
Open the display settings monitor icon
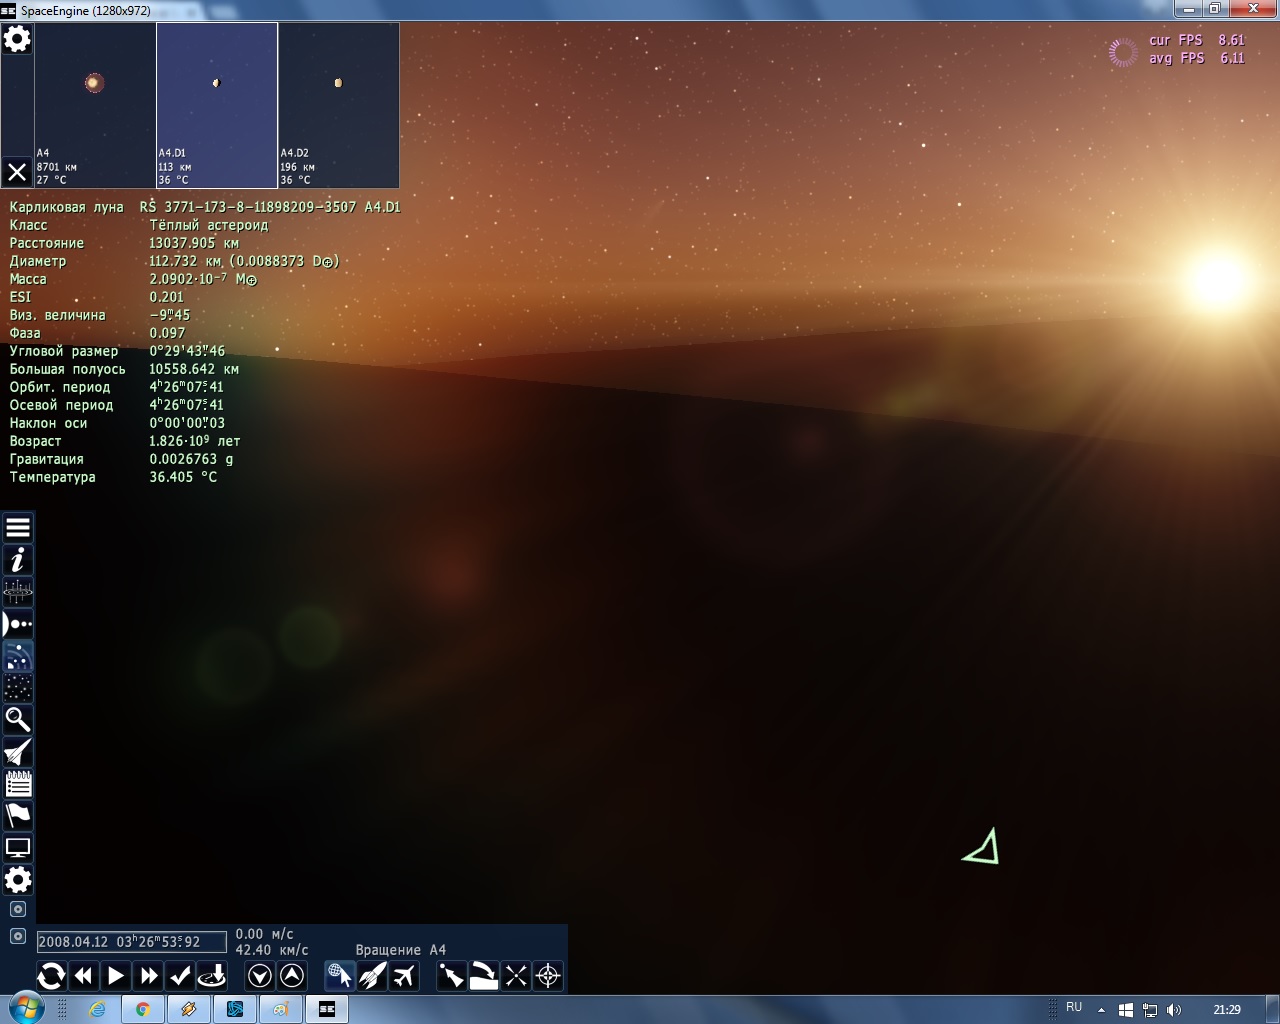click(18, 848)
